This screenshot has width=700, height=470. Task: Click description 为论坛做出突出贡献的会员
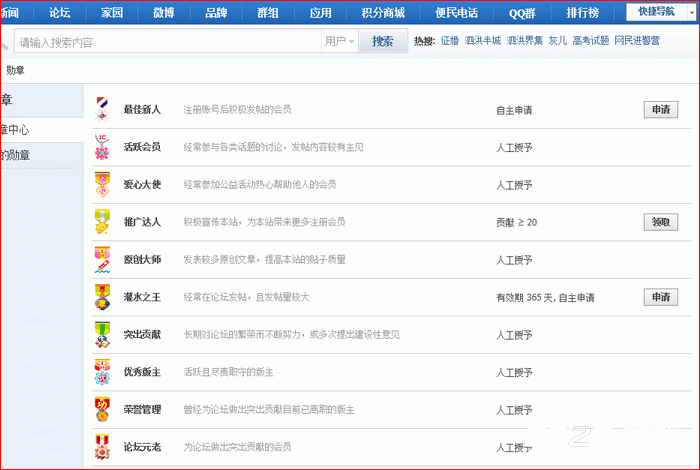tap(238, 447)
